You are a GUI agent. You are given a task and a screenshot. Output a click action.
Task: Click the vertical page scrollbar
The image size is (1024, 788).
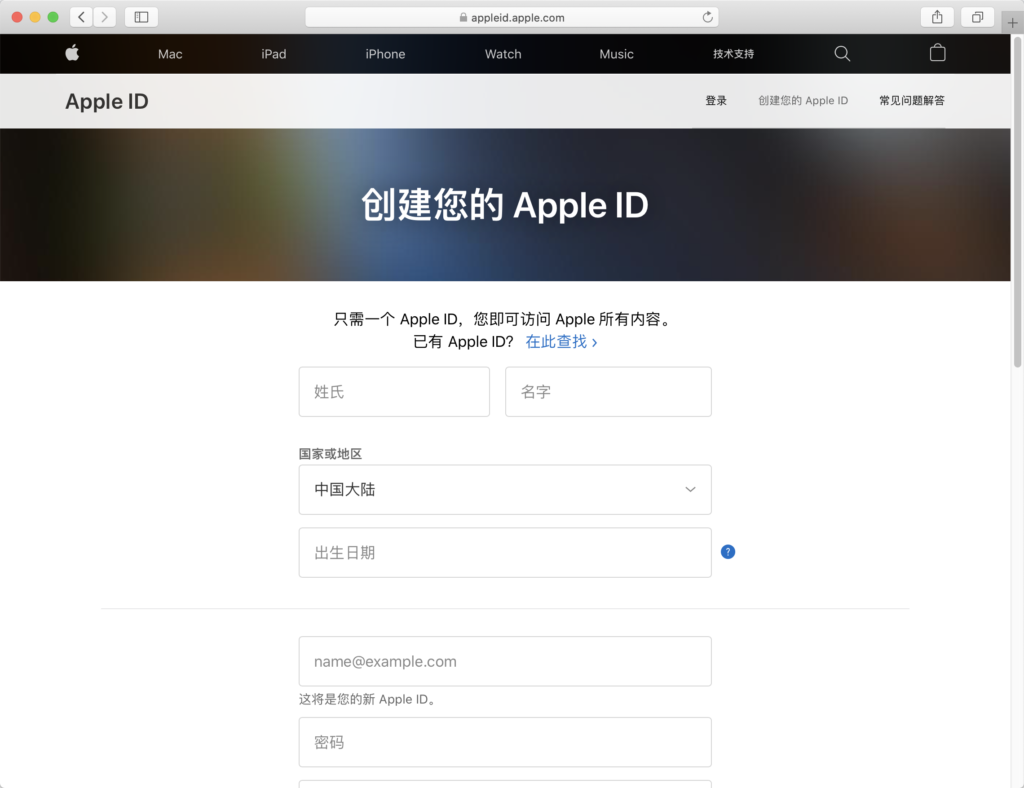pyautogui.click(x=1017, y=200)
